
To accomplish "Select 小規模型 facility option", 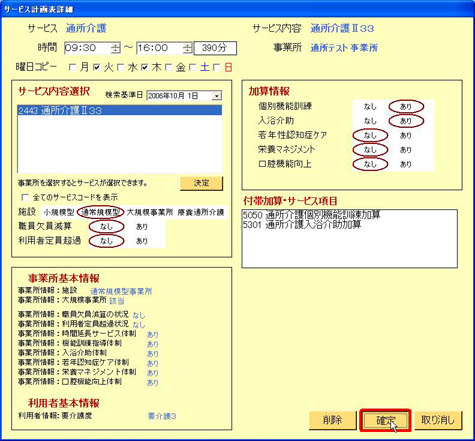I will click(59, 212).
